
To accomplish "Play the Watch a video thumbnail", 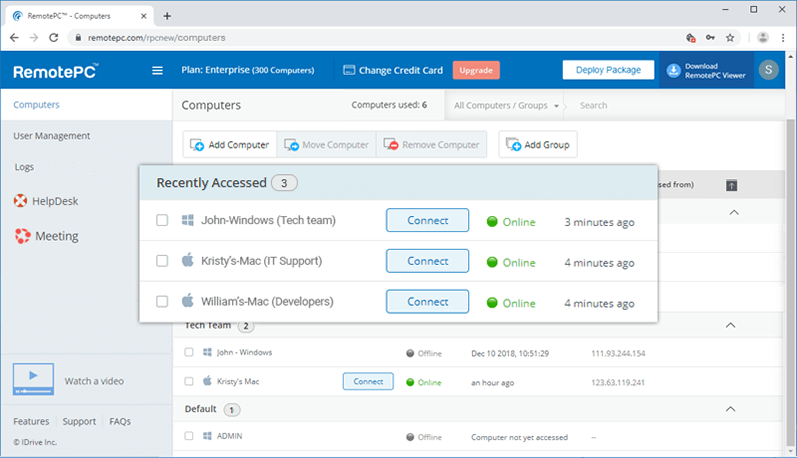I will pyautogui.click(x=33, y=379).
